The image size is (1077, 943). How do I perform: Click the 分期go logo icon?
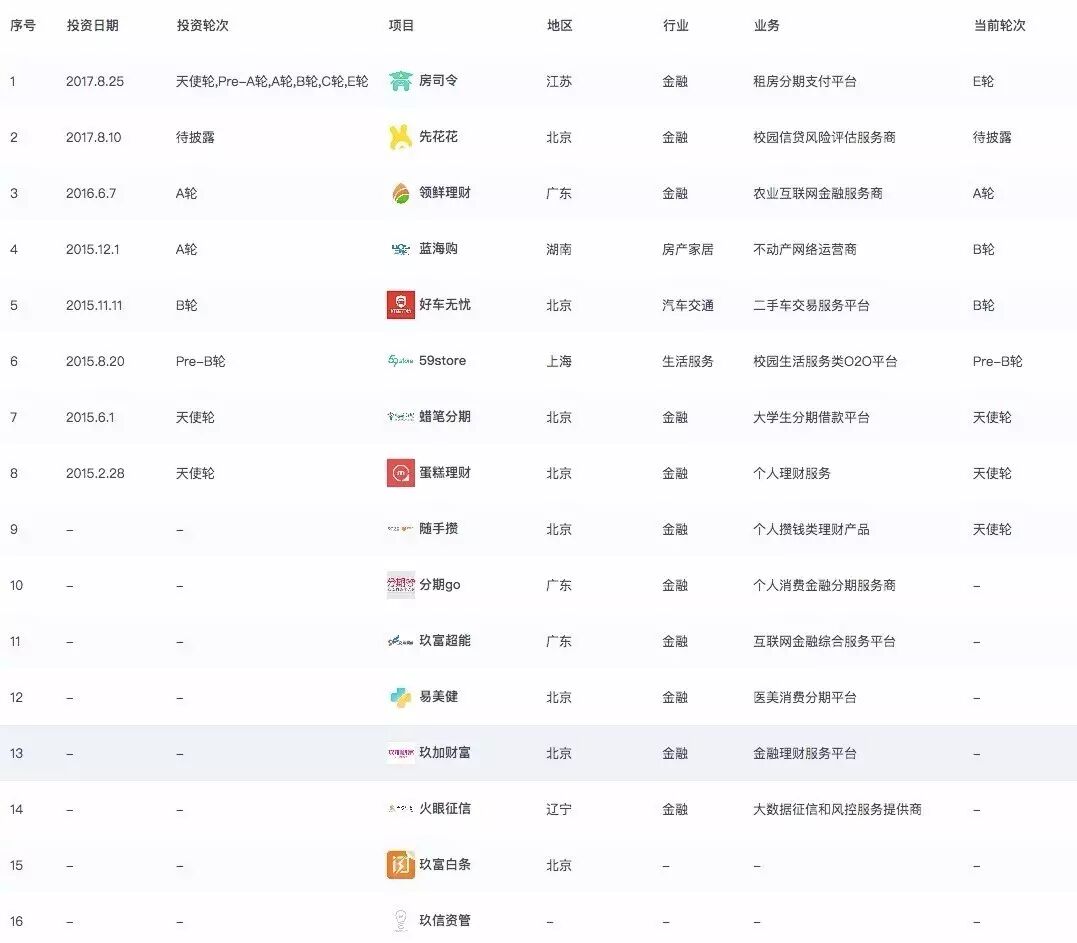400,585
